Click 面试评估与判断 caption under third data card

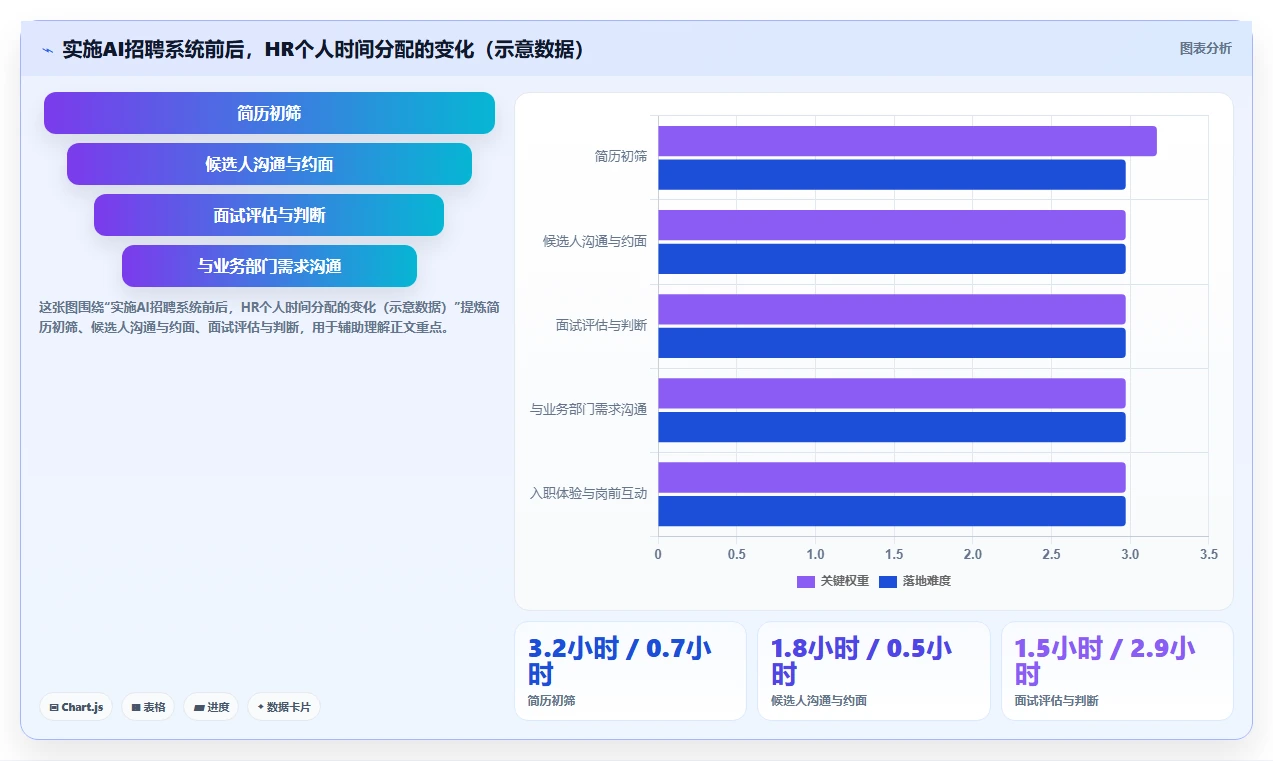(1056, 701)
